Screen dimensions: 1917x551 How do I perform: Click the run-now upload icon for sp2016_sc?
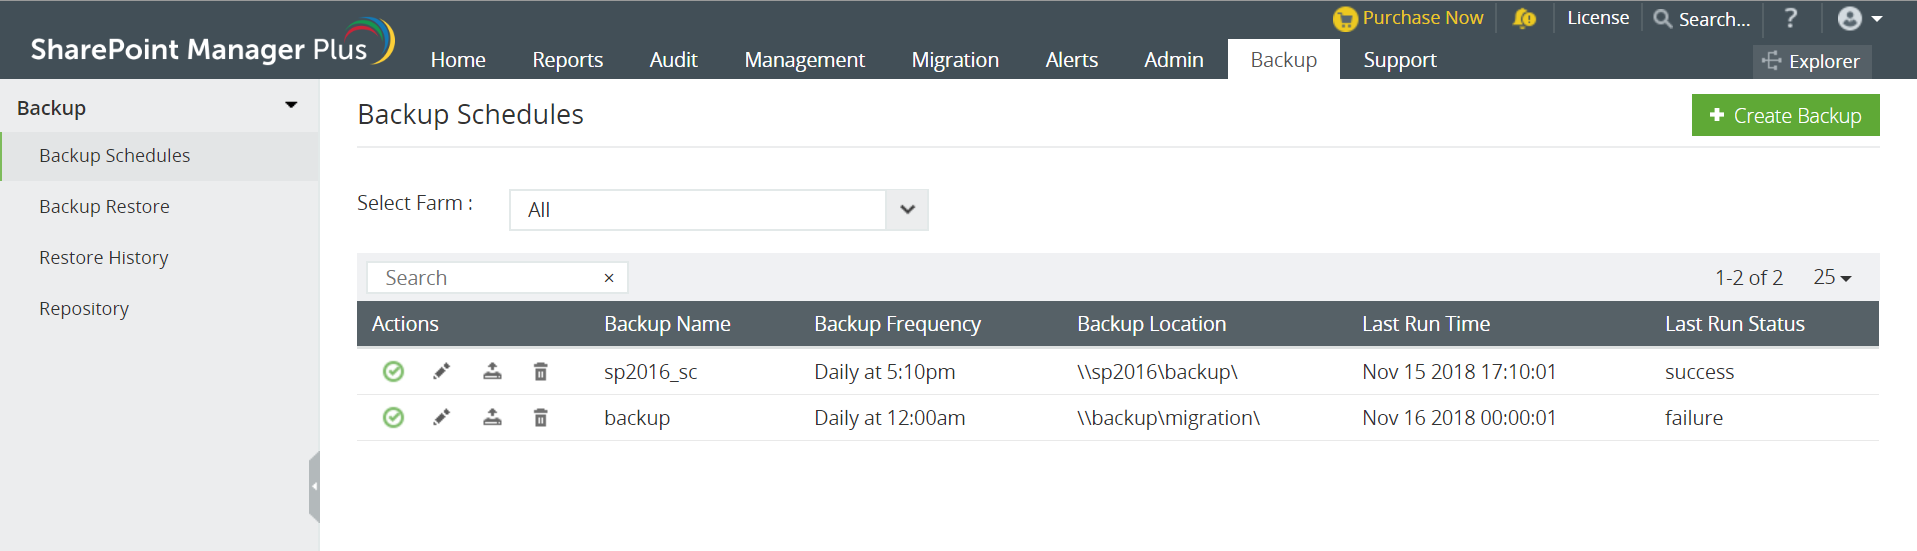point(492,372)
